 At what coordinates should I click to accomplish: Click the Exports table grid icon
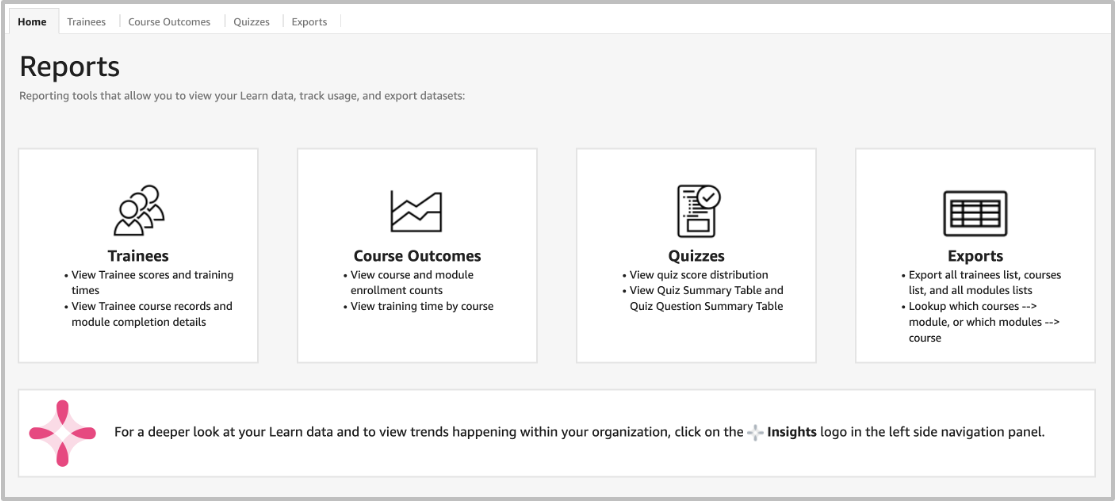click(975, 213)
